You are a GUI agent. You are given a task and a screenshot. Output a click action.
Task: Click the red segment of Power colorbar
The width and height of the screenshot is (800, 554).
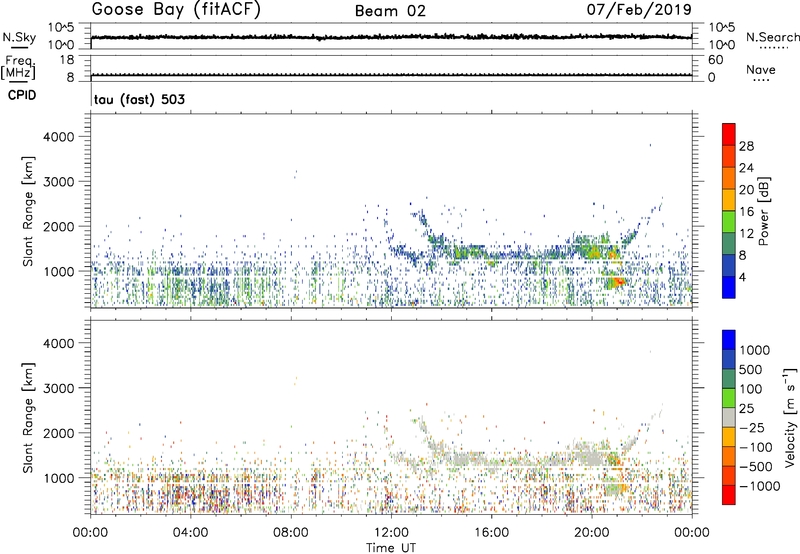[728, 132]
